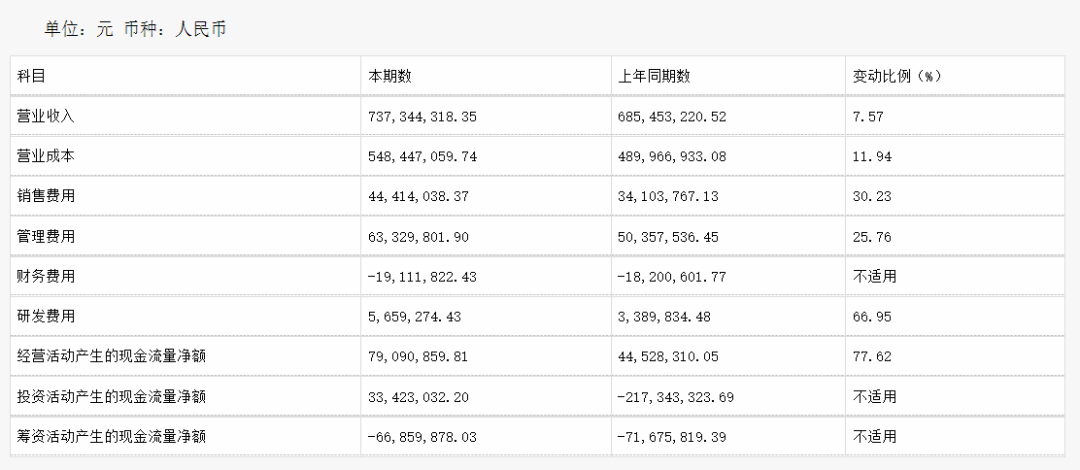Click the 营业成本 current value 548,447,059.74

click(422, 157)
